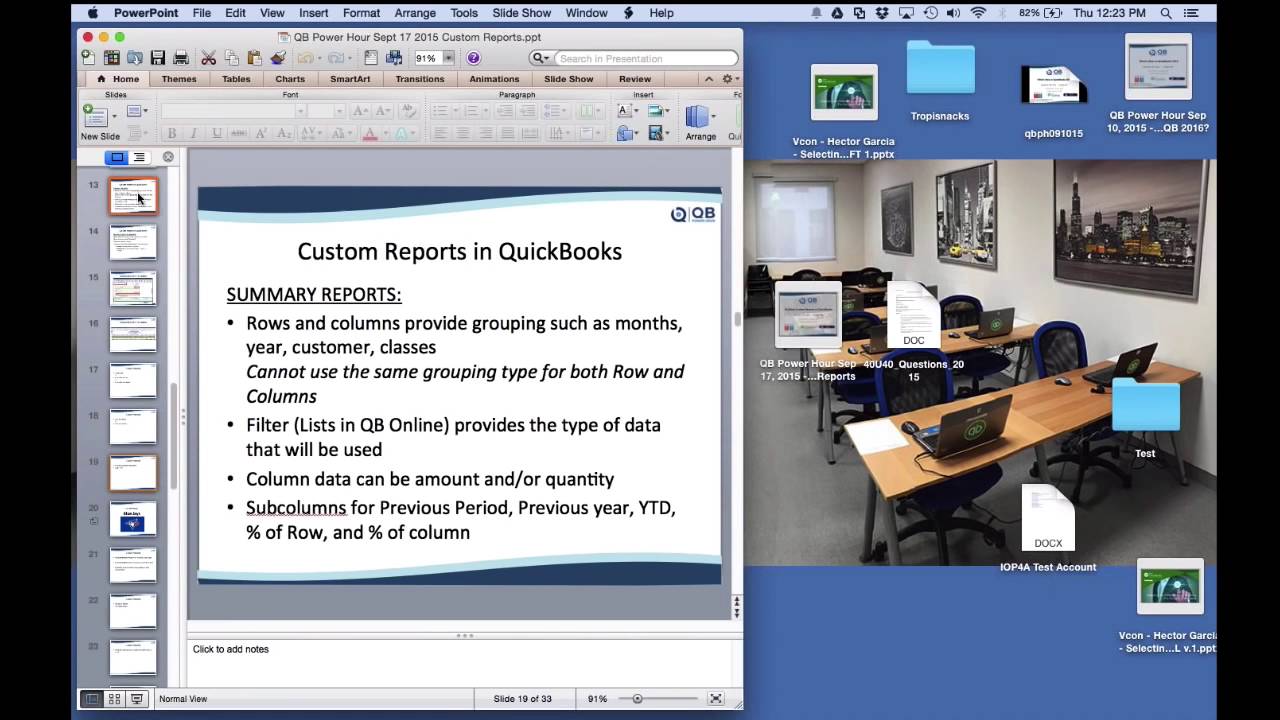The width and height of the screenshot is (1280, 720).
Task: Click the center text alignment icon
Action: click(462, 133)
